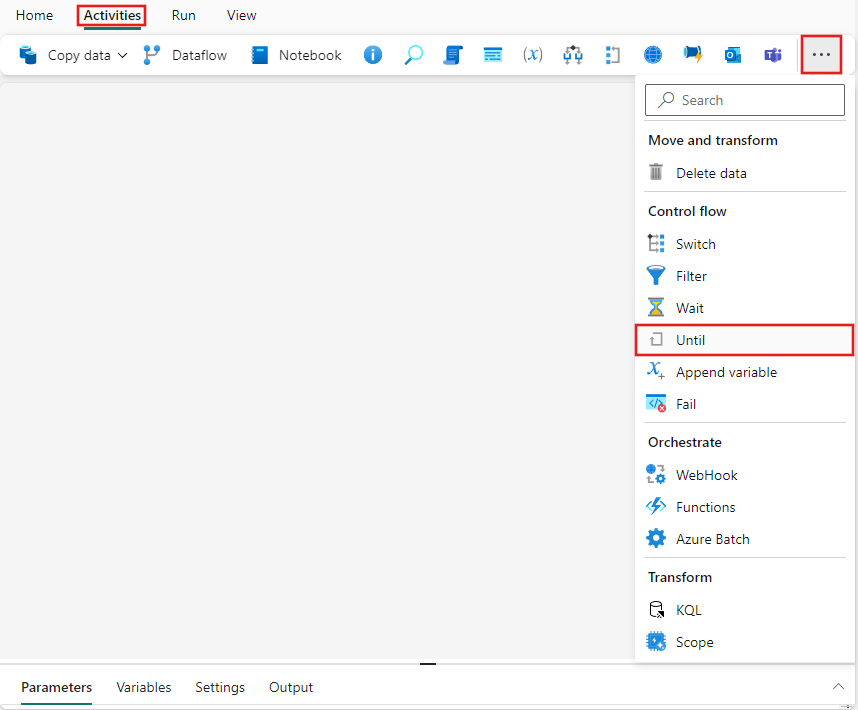Add a Teams activity from toolbar
This screenshot has width=858, height=710.
pos(773,55)
